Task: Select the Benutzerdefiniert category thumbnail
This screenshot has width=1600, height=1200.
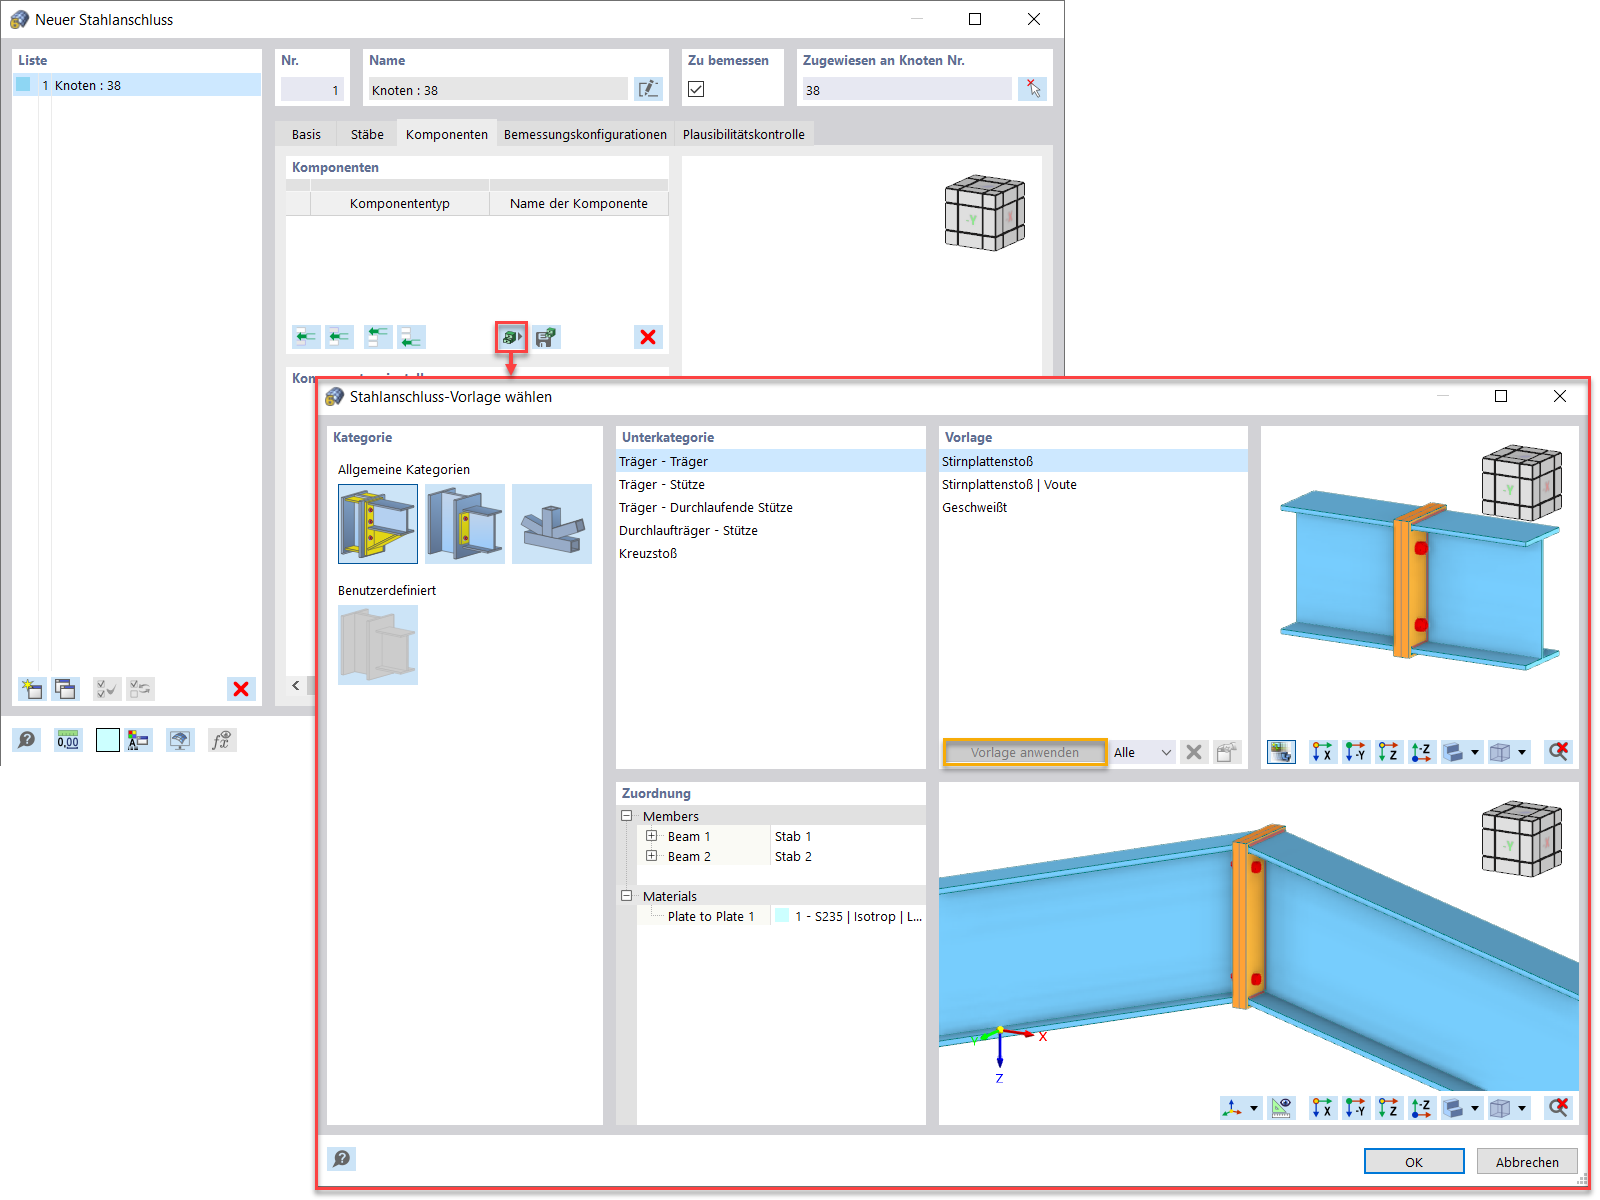Action: [378, 645]
